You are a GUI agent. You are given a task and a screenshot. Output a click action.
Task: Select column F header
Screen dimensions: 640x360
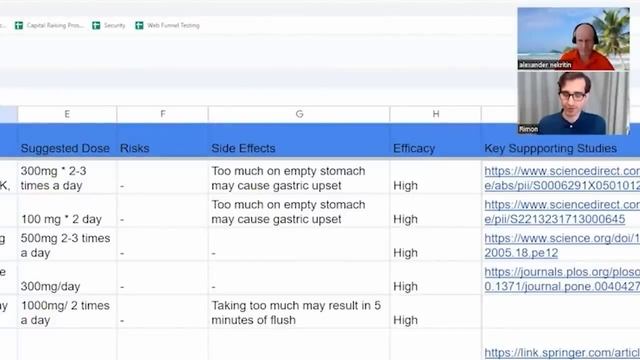(162, 114)
